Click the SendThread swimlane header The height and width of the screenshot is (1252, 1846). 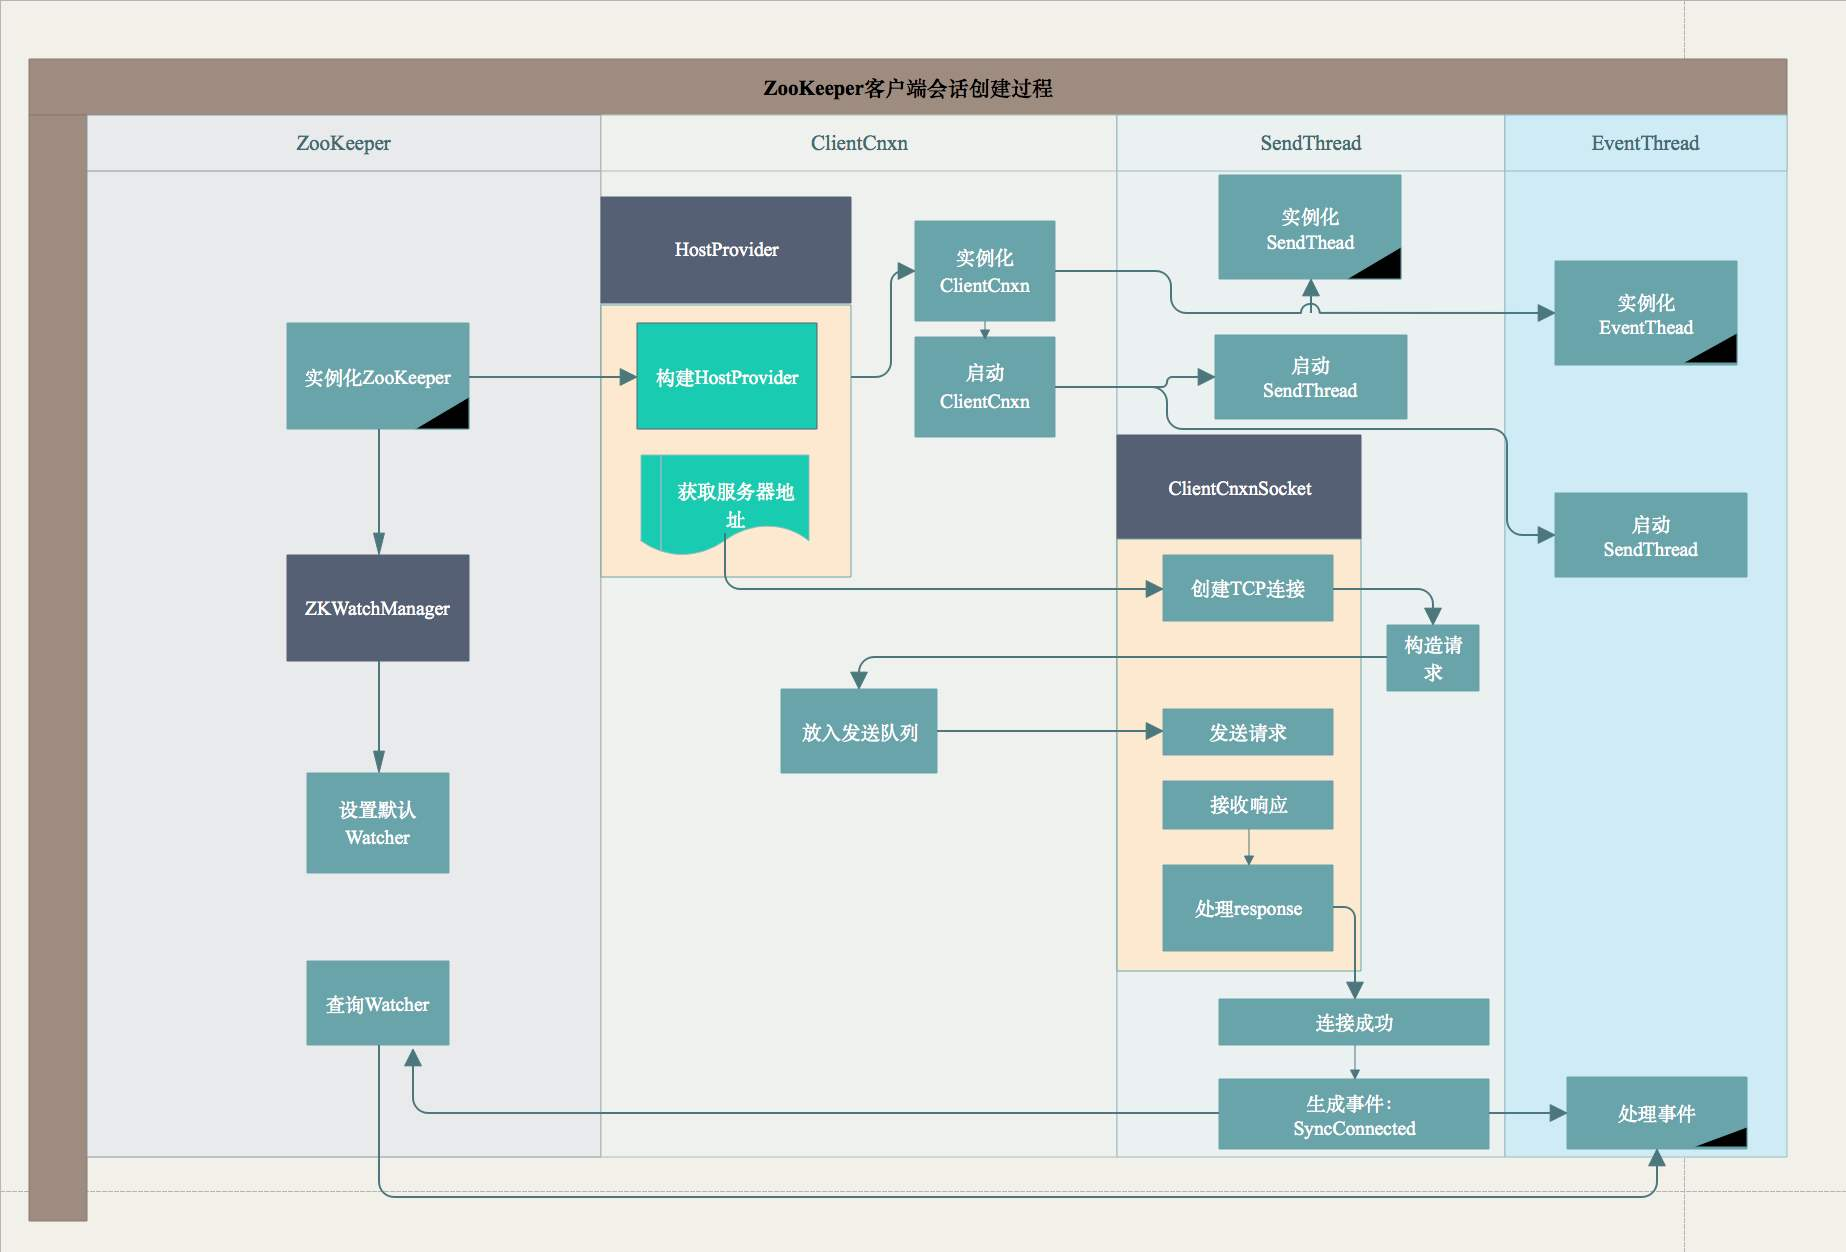coord(1310,143)
